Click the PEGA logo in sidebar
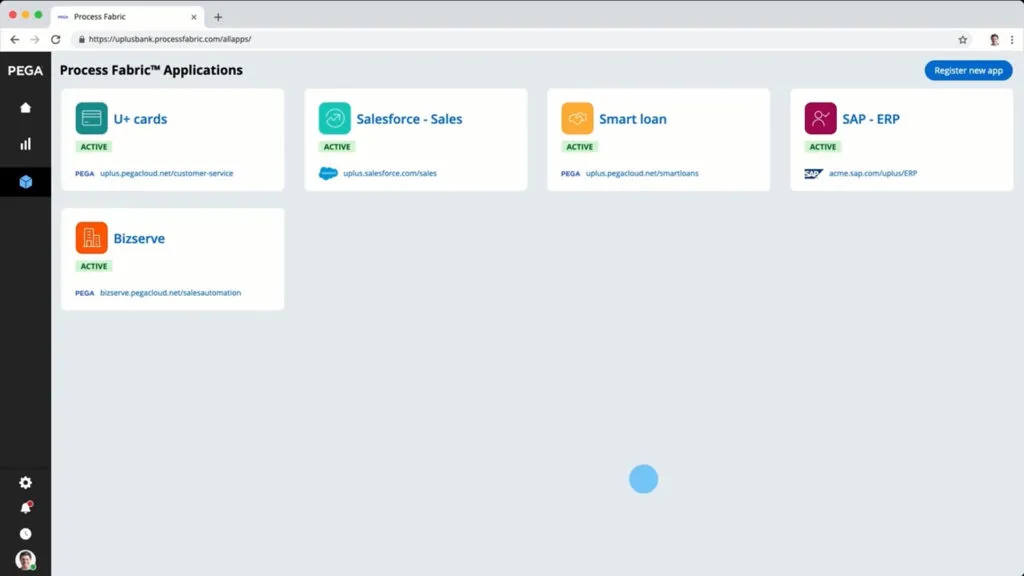 tap(25, 71)
